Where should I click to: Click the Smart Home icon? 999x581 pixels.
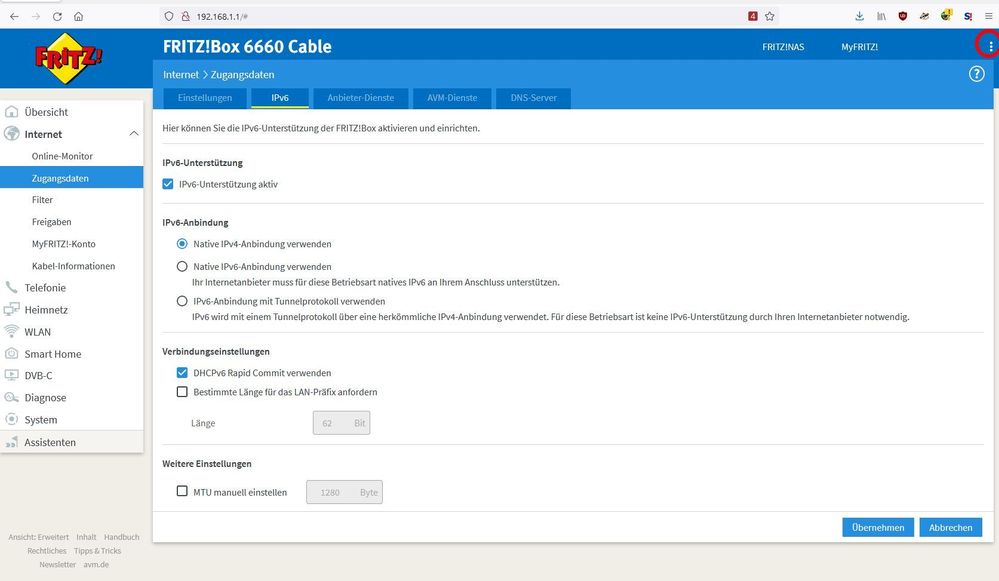click(11, 354)
